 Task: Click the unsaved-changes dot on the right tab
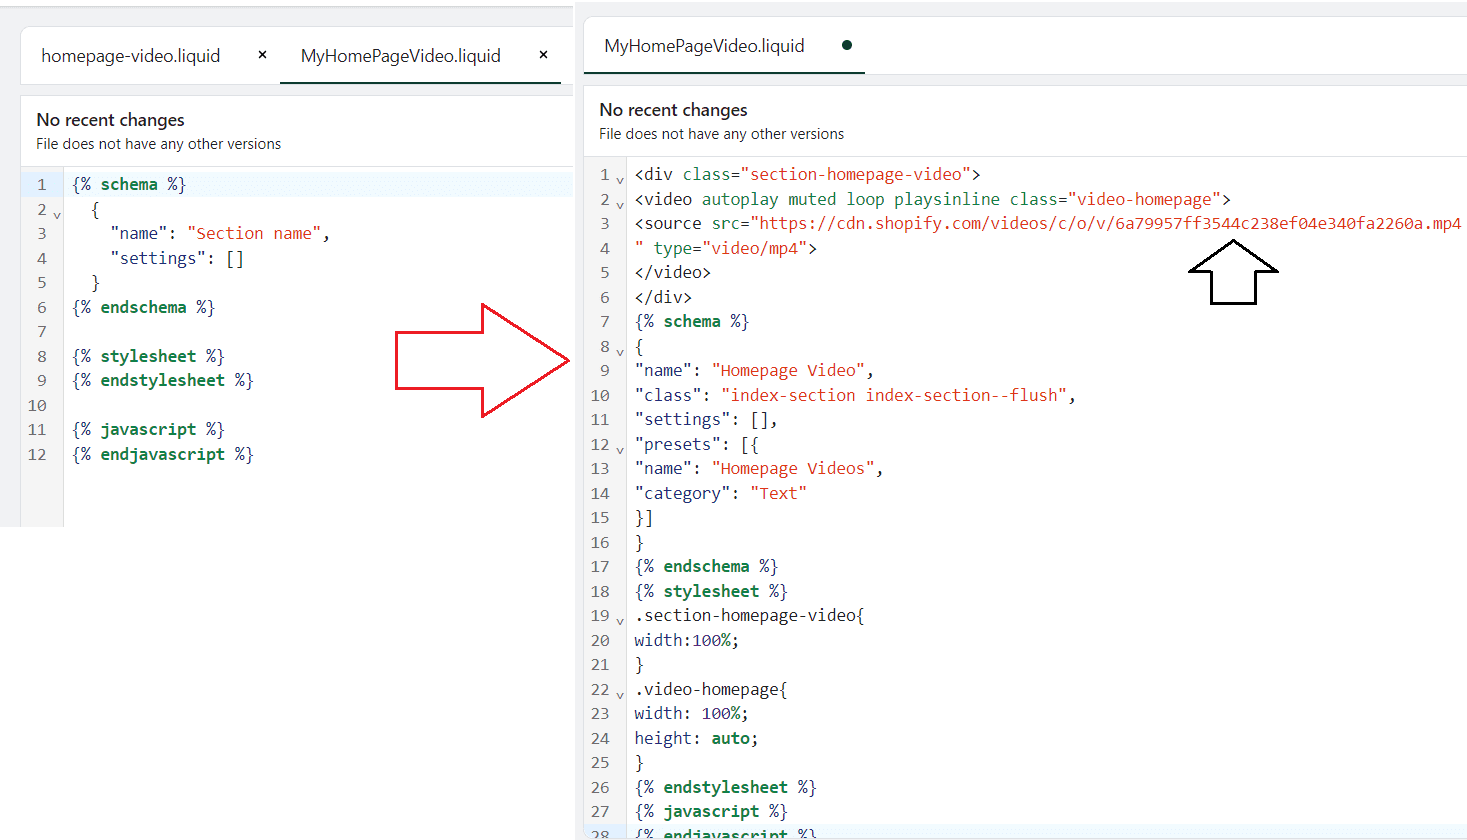847,45
